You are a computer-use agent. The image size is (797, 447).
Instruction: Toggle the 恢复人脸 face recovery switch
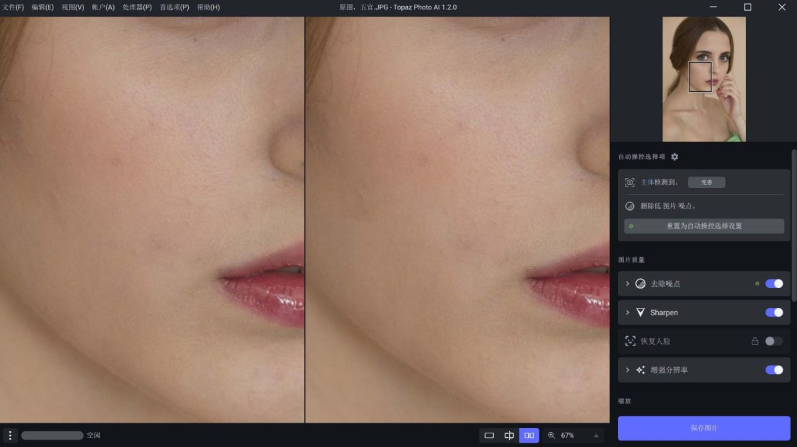tap(774, 341)
